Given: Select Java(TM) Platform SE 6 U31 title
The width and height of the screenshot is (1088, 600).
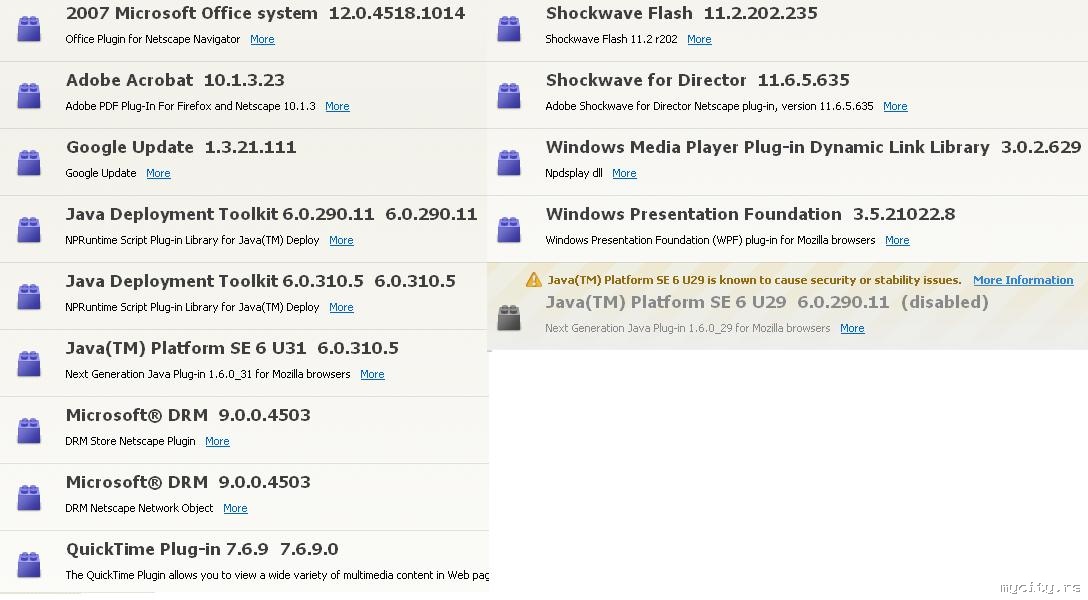Looking at the screenshot, I should [232, 348].
